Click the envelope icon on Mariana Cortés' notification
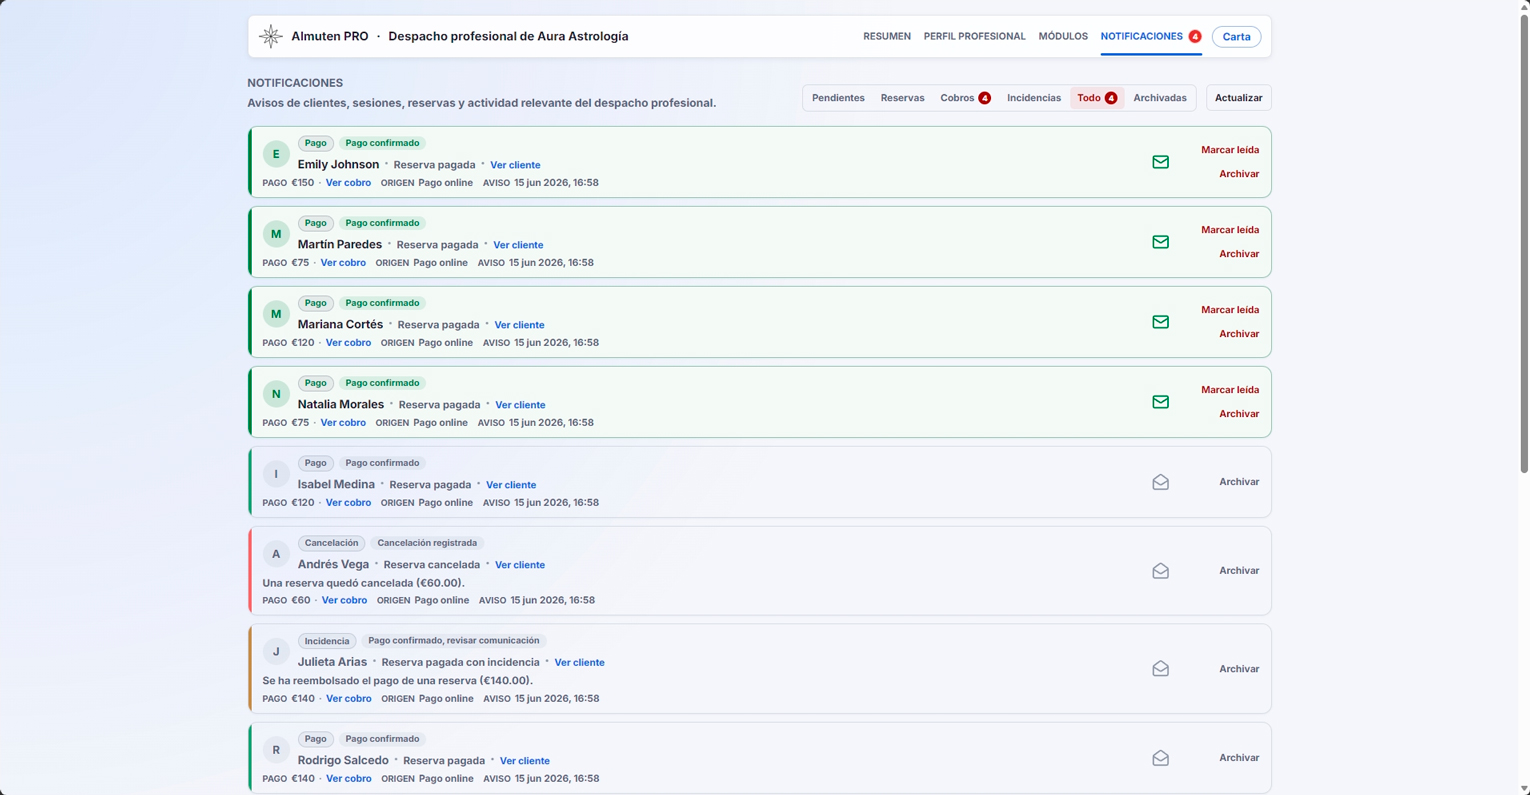 [x=1160, y=322]
